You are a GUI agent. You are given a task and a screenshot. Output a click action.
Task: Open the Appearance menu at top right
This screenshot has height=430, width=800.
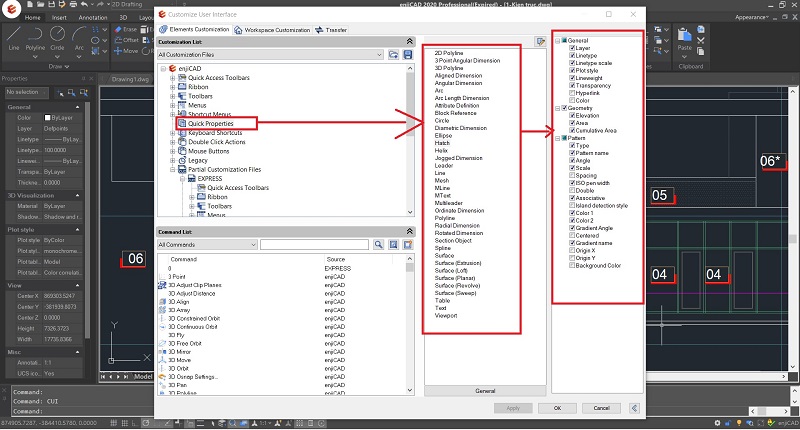(x=752, y=17)
